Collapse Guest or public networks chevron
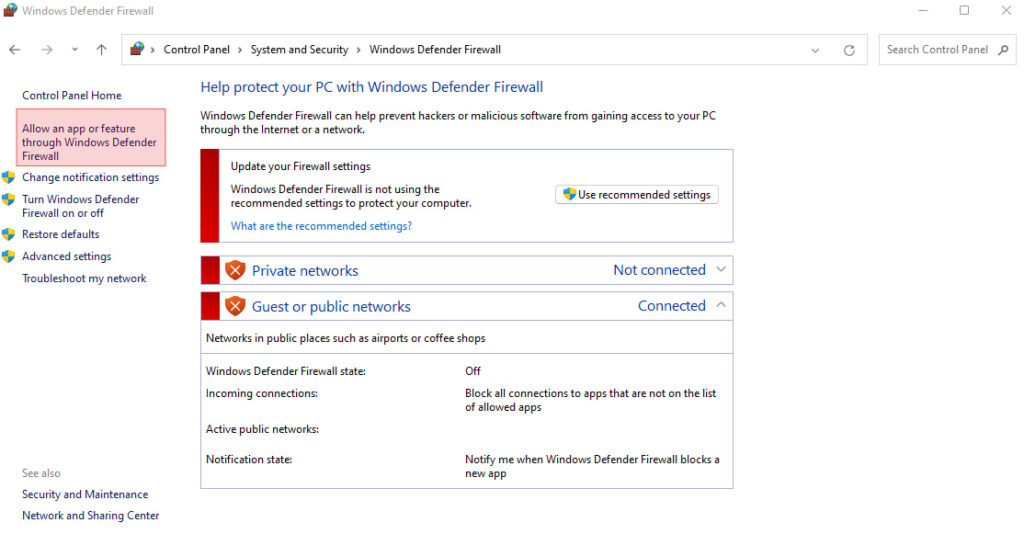This screenshot has height=534, width=1024. coord(721,305)
